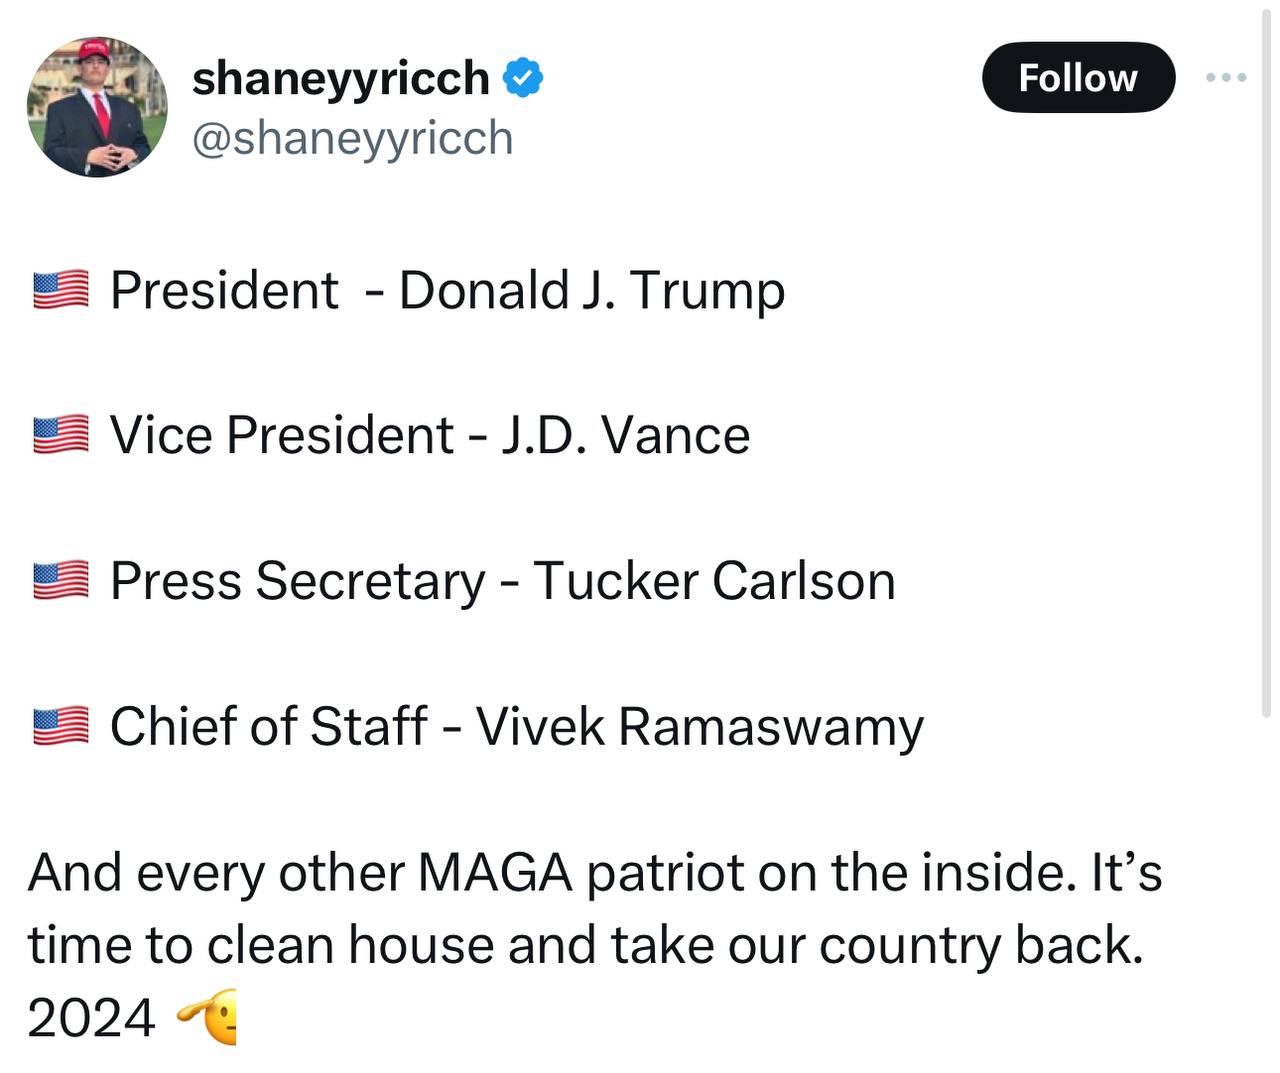The height and width of the screenshot is (1073, 1280).
Task: Click the shaneyyricch display name
Action: click(x=340, y=78)
